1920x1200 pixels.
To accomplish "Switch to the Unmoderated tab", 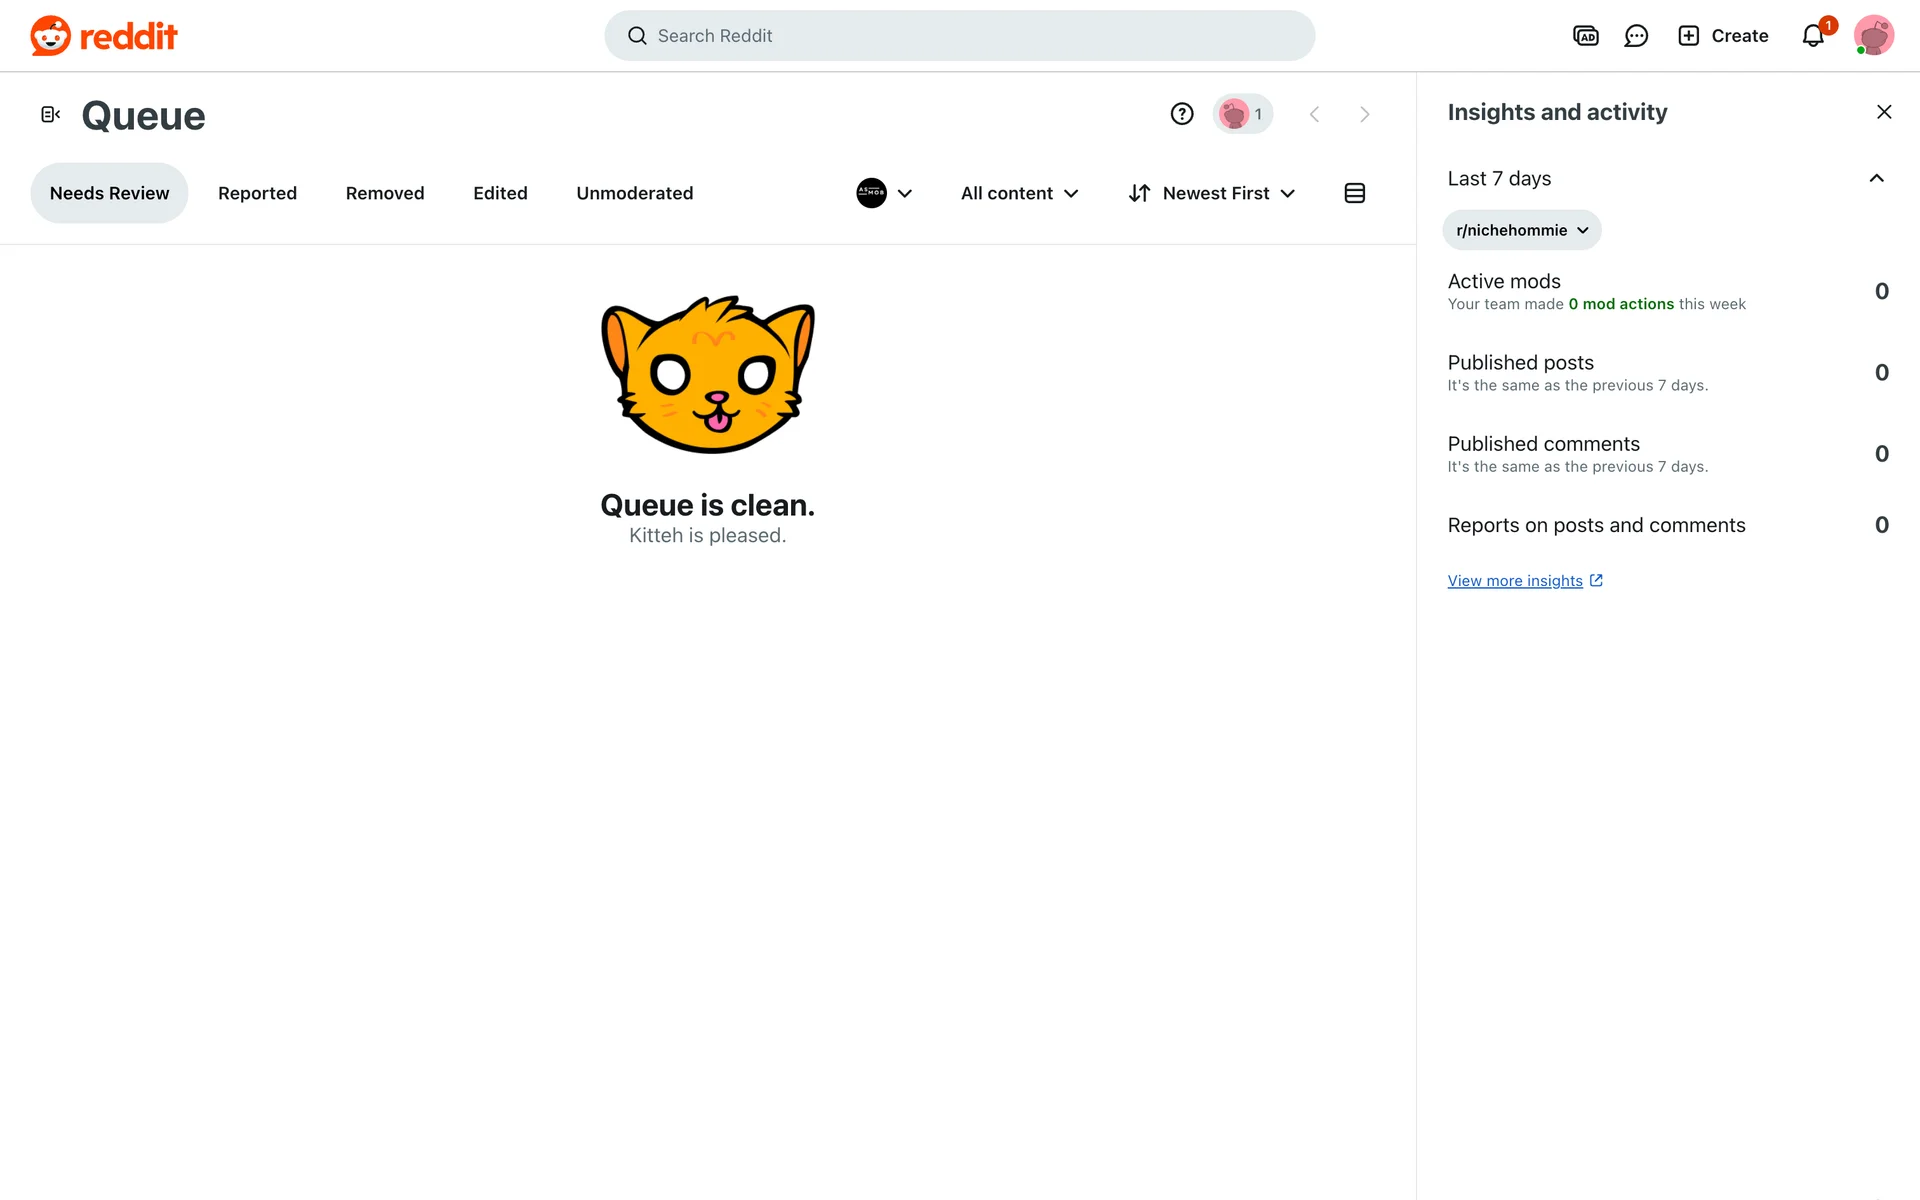I will 634,193.
